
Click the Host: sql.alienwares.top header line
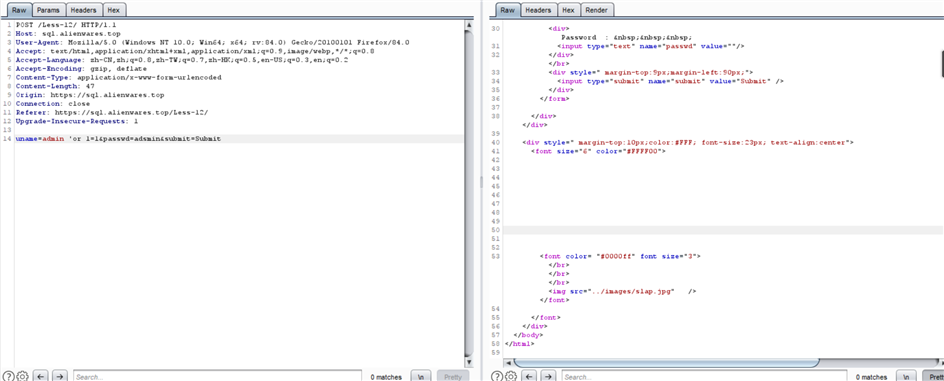[67, 34]
